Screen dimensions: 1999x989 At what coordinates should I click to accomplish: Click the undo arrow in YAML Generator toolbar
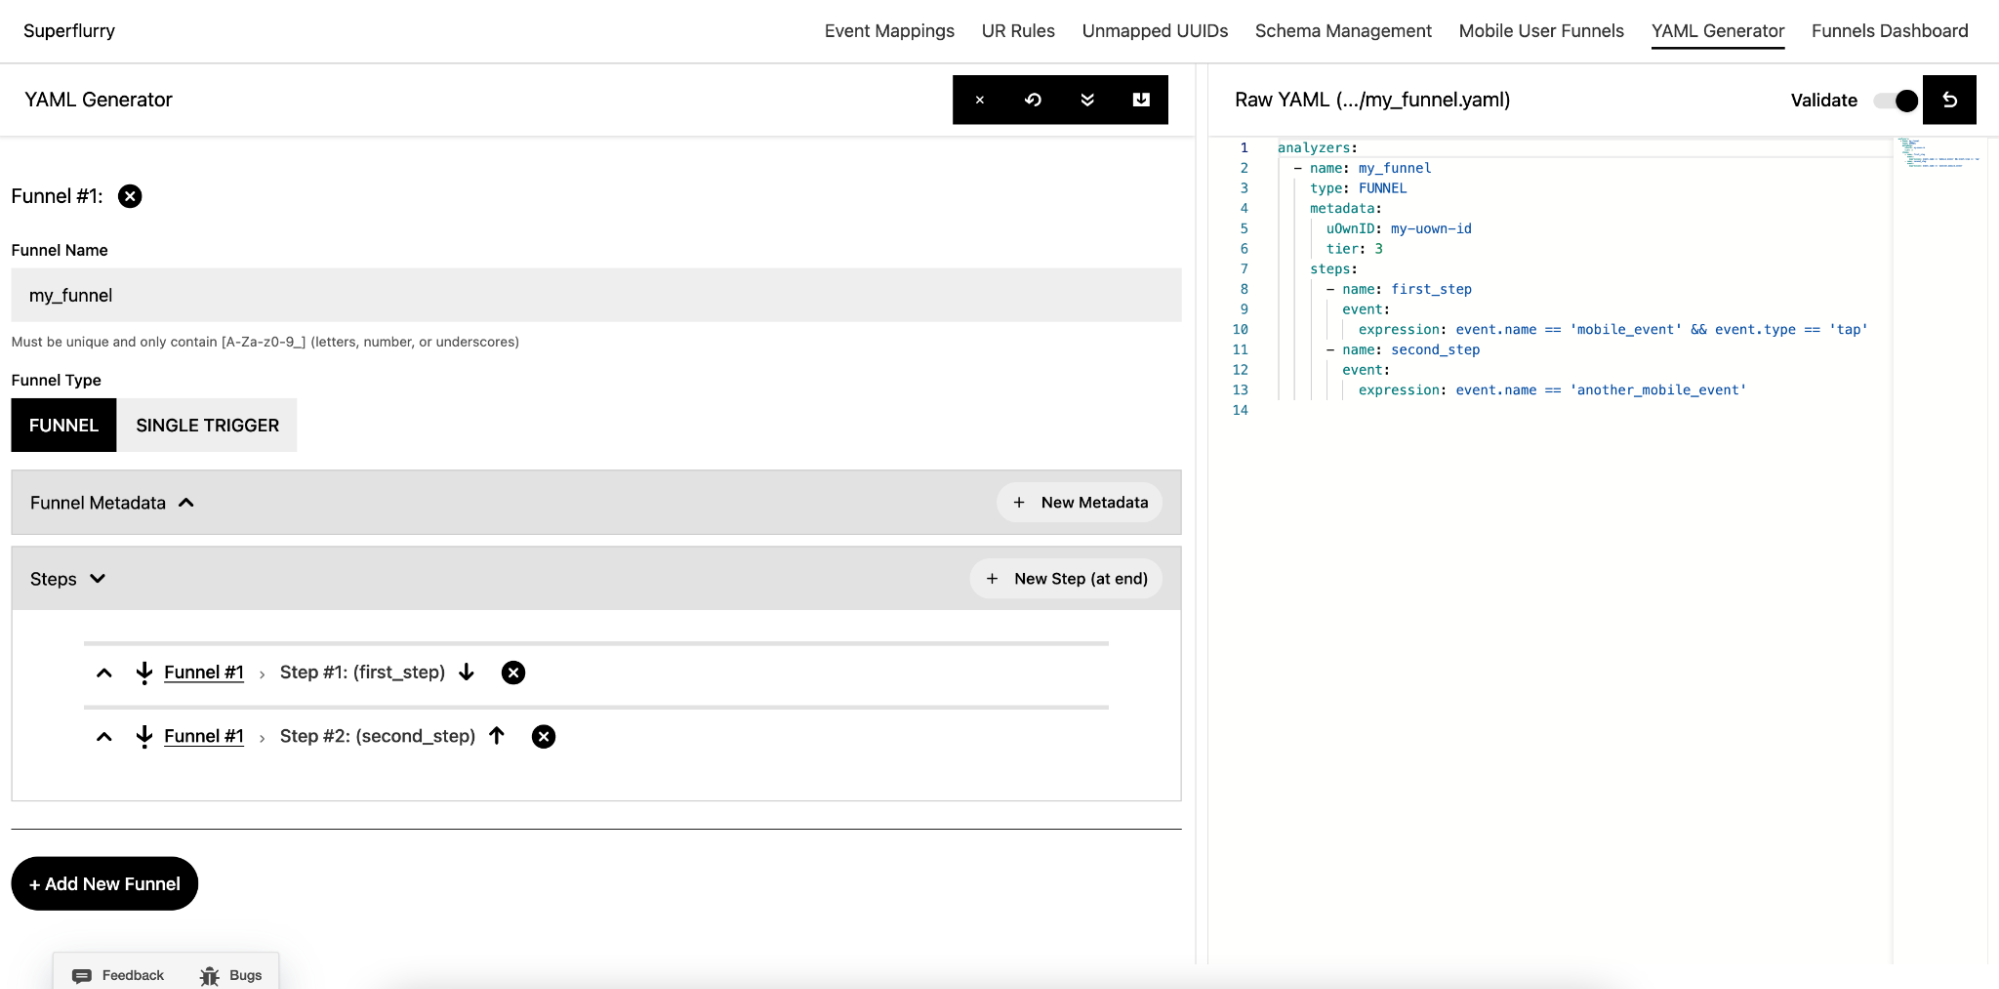(1033, 100)
